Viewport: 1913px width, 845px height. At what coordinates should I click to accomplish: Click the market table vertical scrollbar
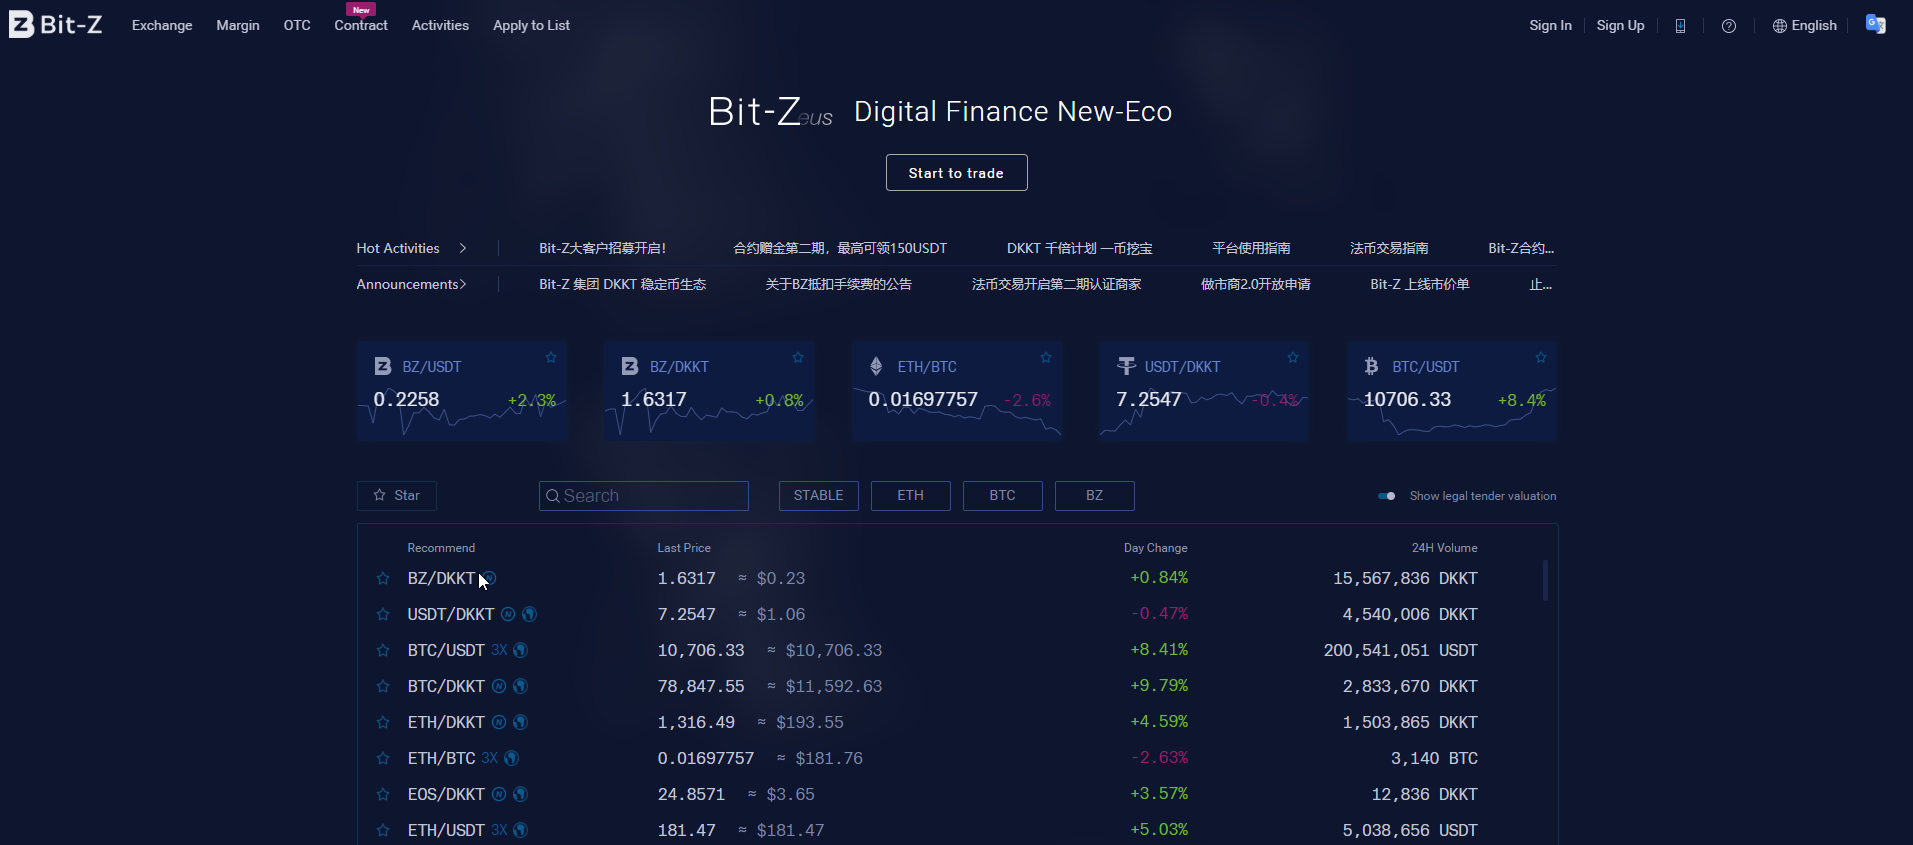coord(1545,580)
